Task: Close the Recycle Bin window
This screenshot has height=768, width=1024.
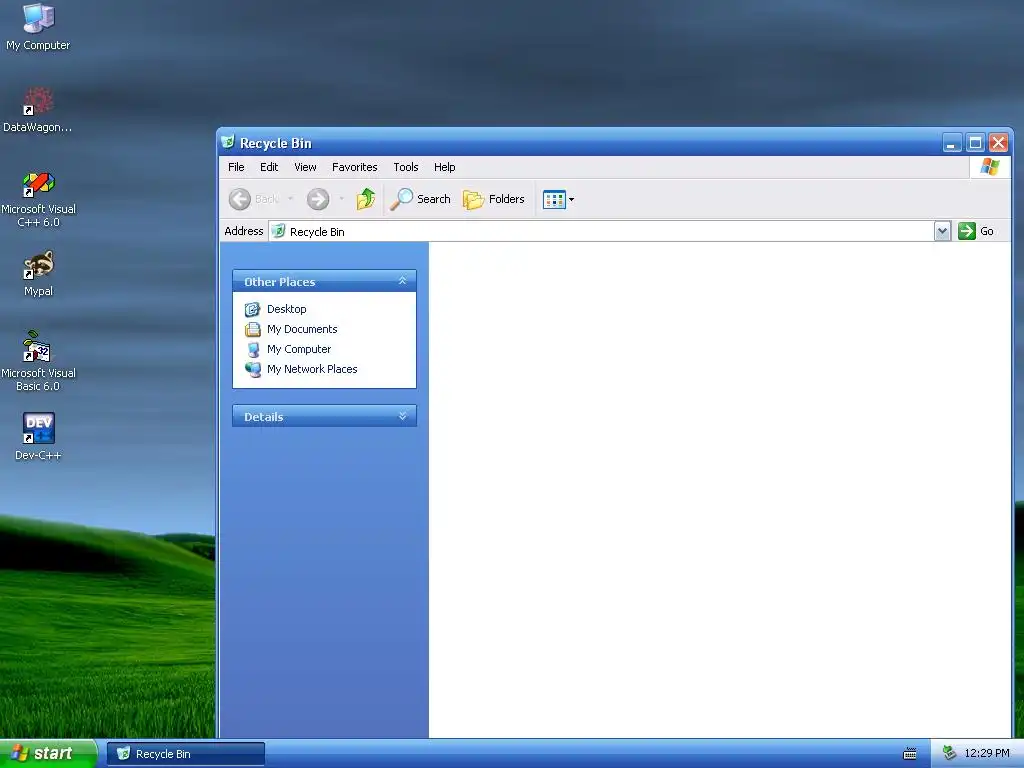Action: [998, 142]
